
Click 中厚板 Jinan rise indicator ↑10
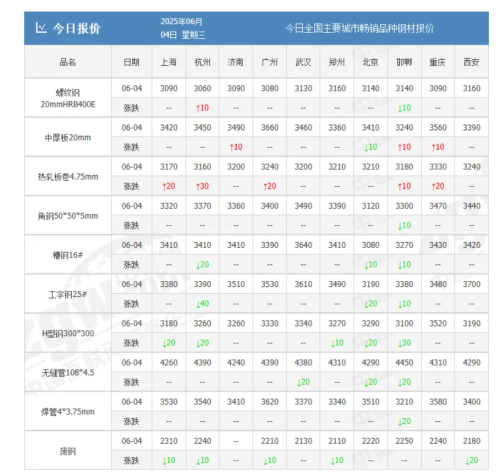coord(236,147)
